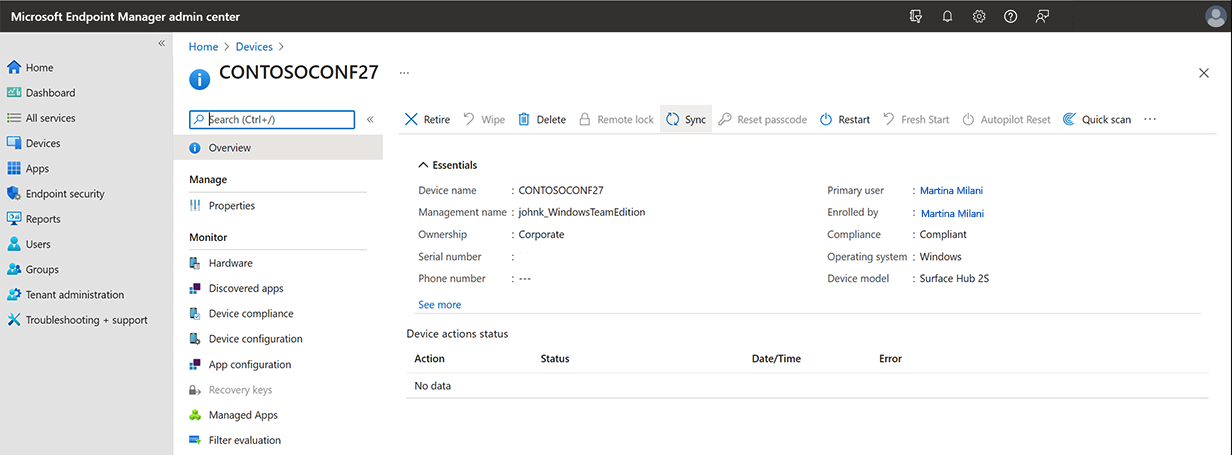Run a Quick scan on device
The width and height of the screenshot is (1232, 455).
(x=1097, y=119)
